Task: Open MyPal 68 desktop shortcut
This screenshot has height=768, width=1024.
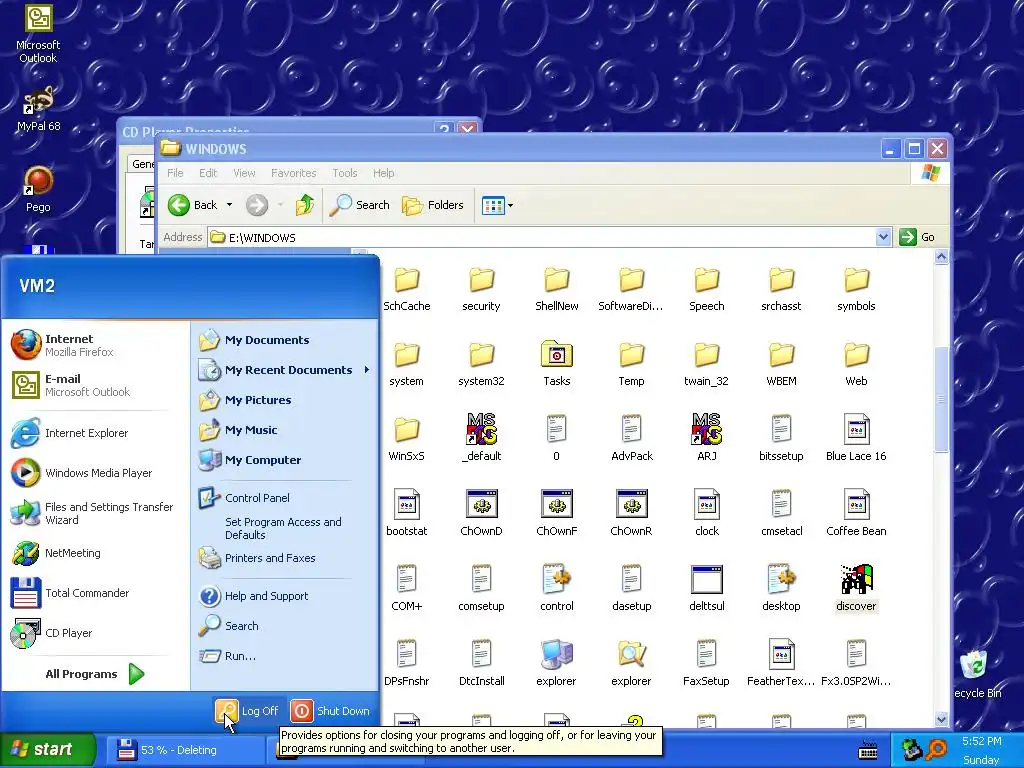Action: [x=38, y=109]
